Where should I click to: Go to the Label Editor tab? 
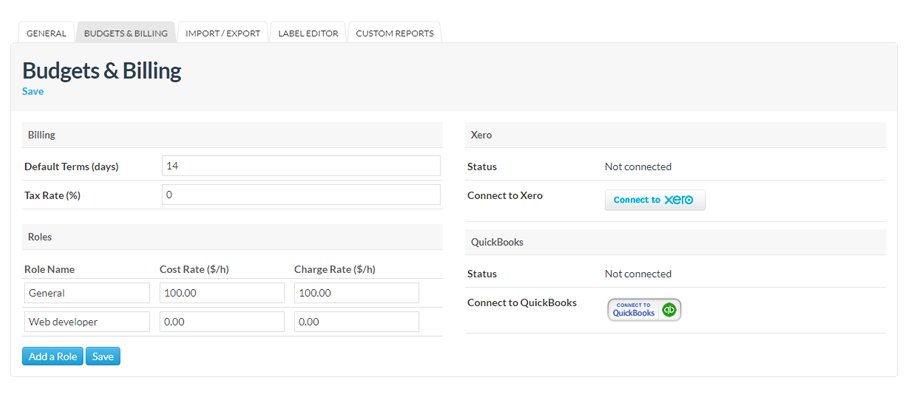click(x=308, y=33)
